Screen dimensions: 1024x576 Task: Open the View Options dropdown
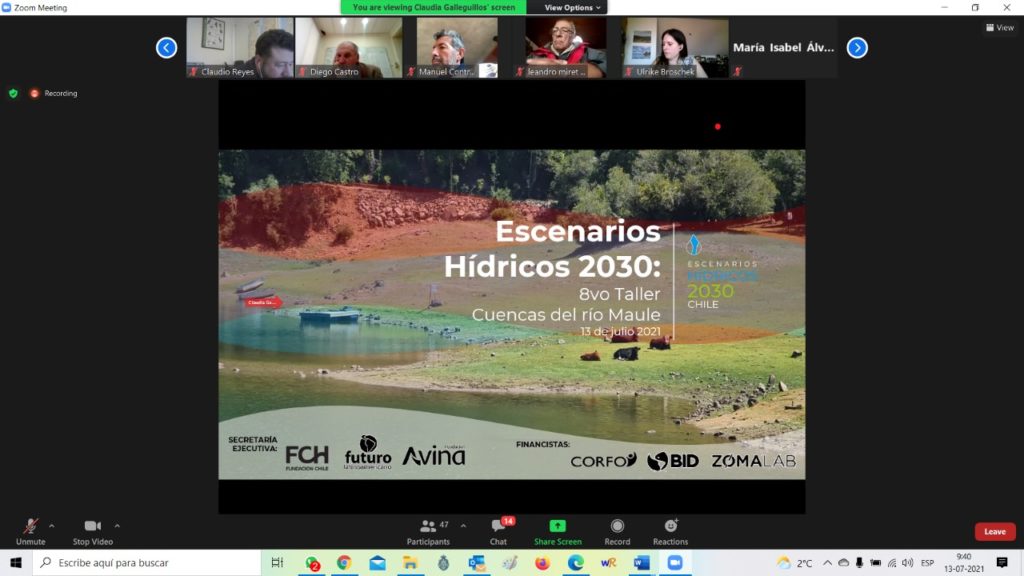click(574, 7)
